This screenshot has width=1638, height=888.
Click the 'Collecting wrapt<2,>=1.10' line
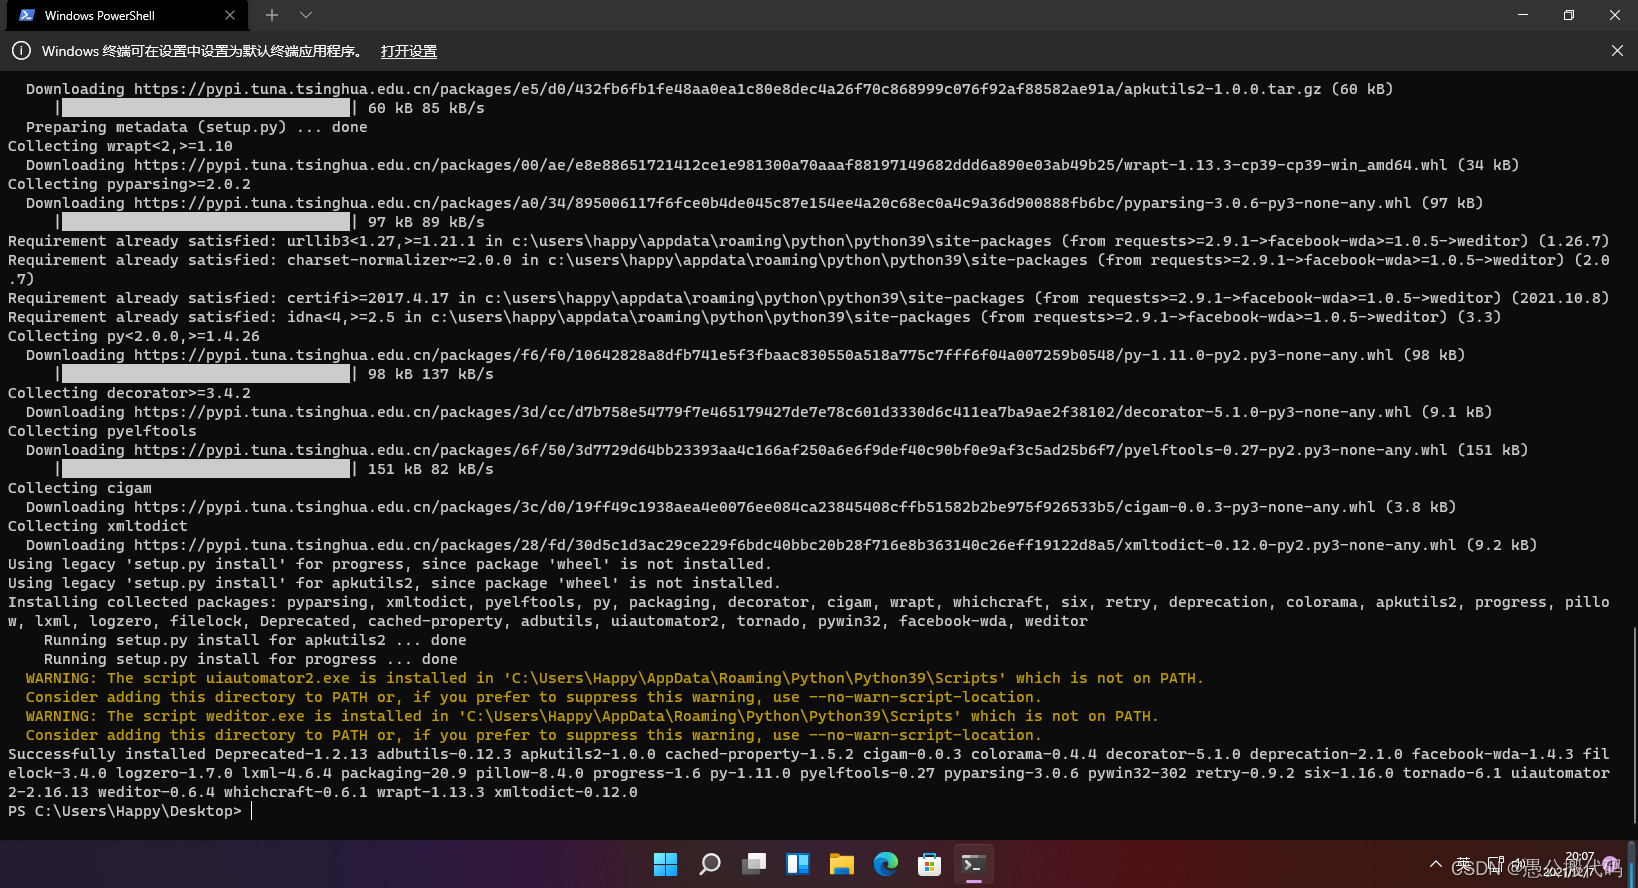(120, 146)
